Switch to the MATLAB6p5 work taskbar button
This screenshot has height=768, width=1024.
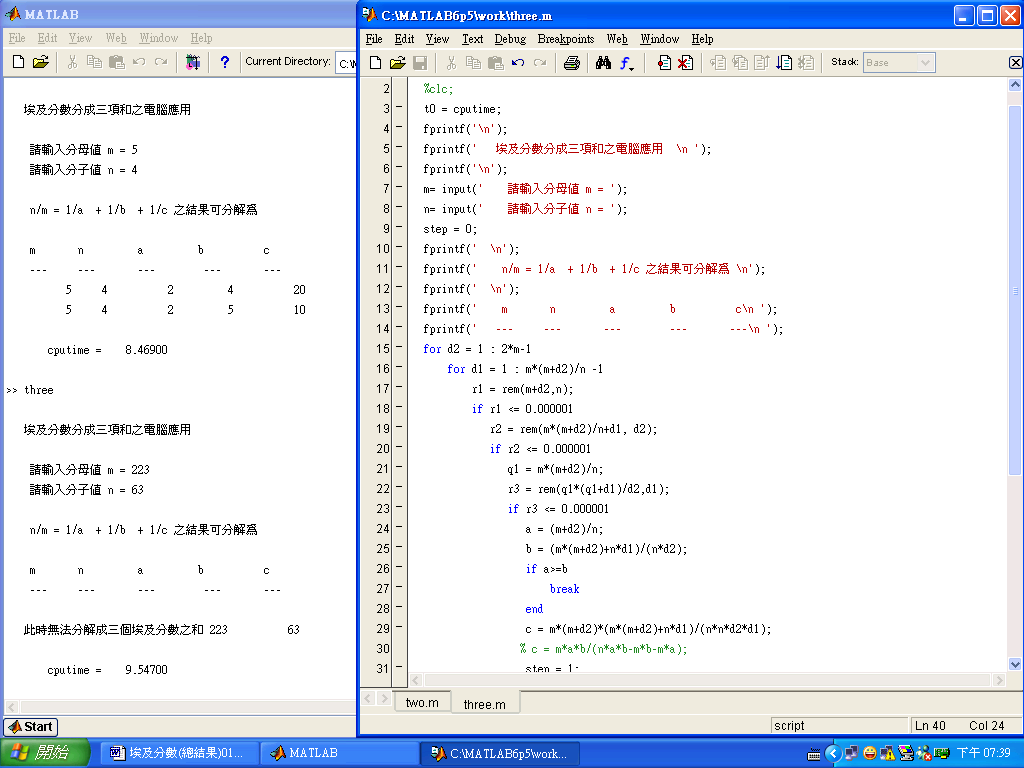point(501,753)
